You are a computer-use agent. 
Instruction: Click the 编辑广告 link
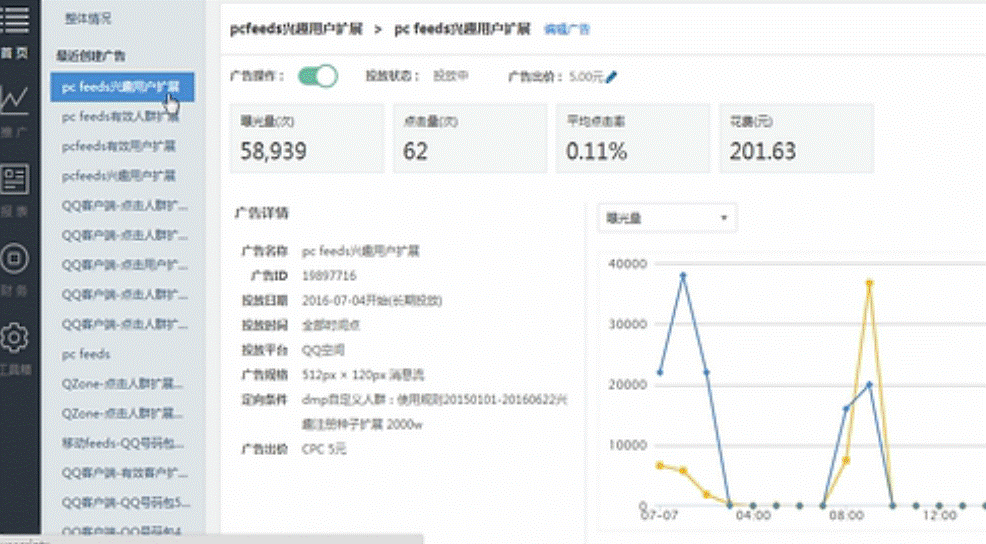point(566,29)
